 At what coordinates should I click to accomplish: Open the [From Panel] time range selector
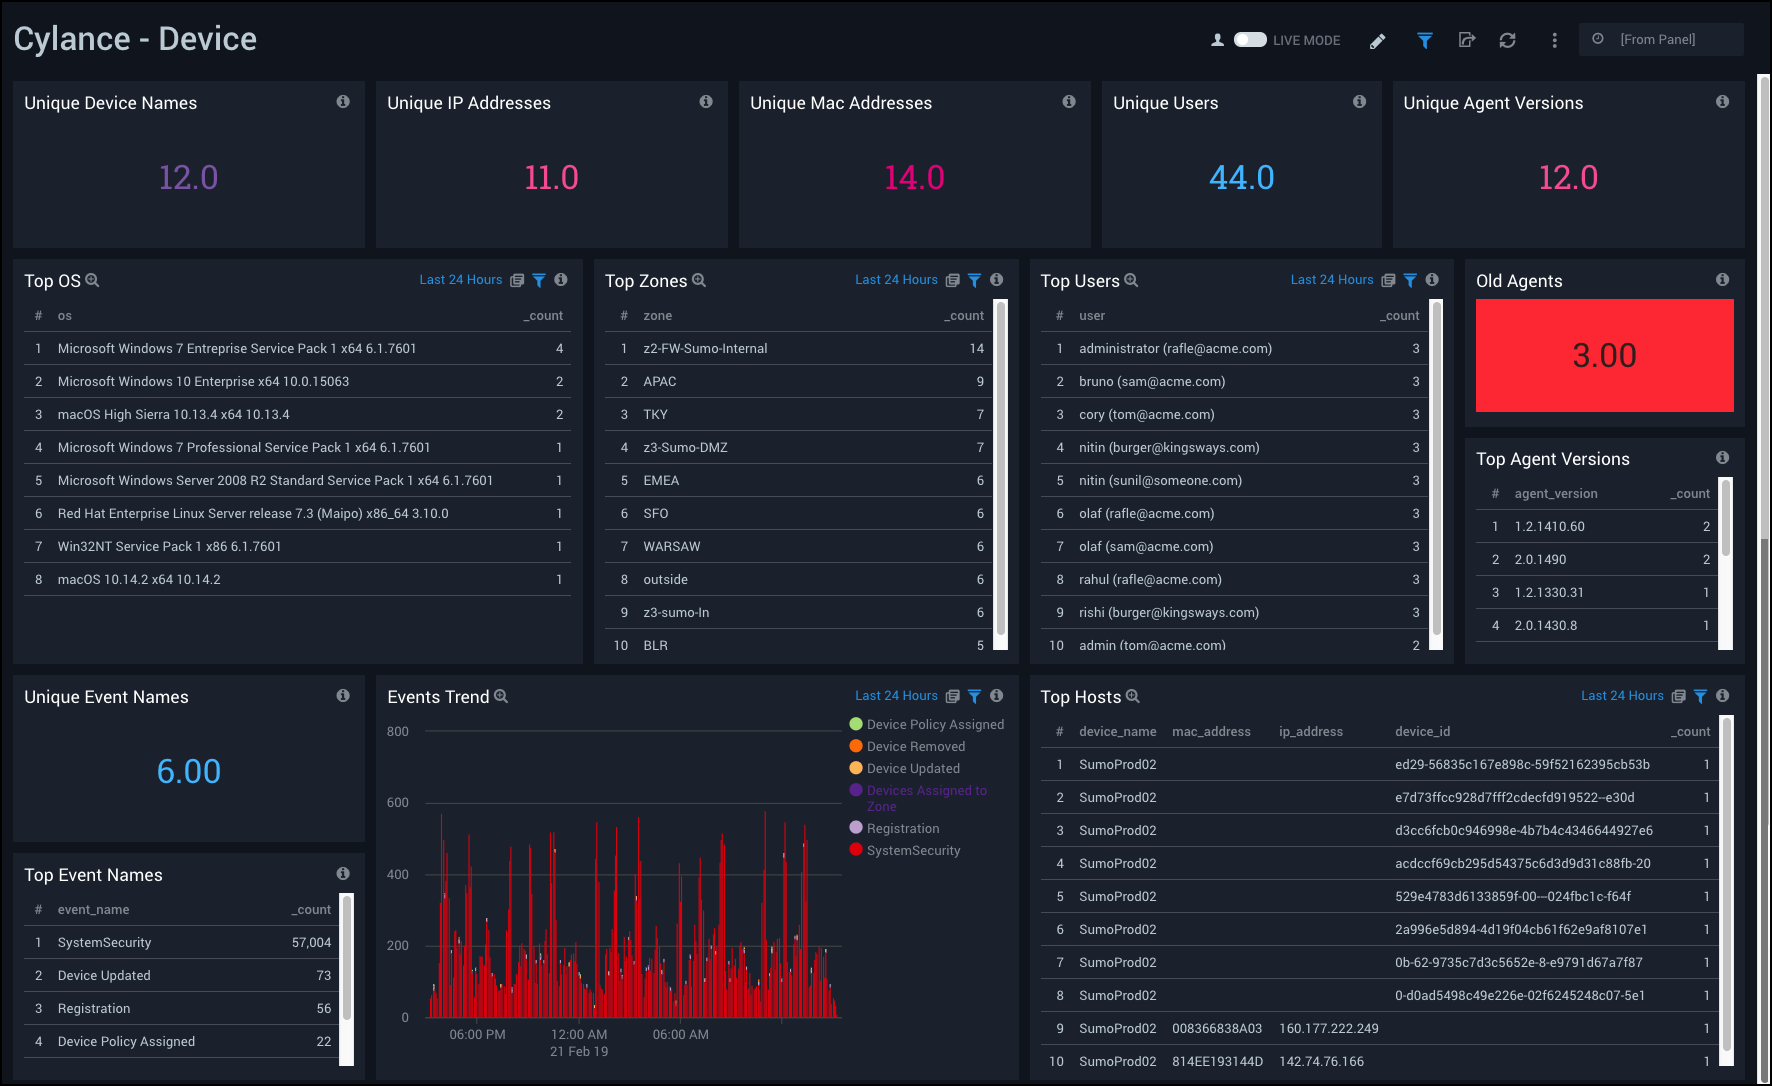[x=1661, y=39]
